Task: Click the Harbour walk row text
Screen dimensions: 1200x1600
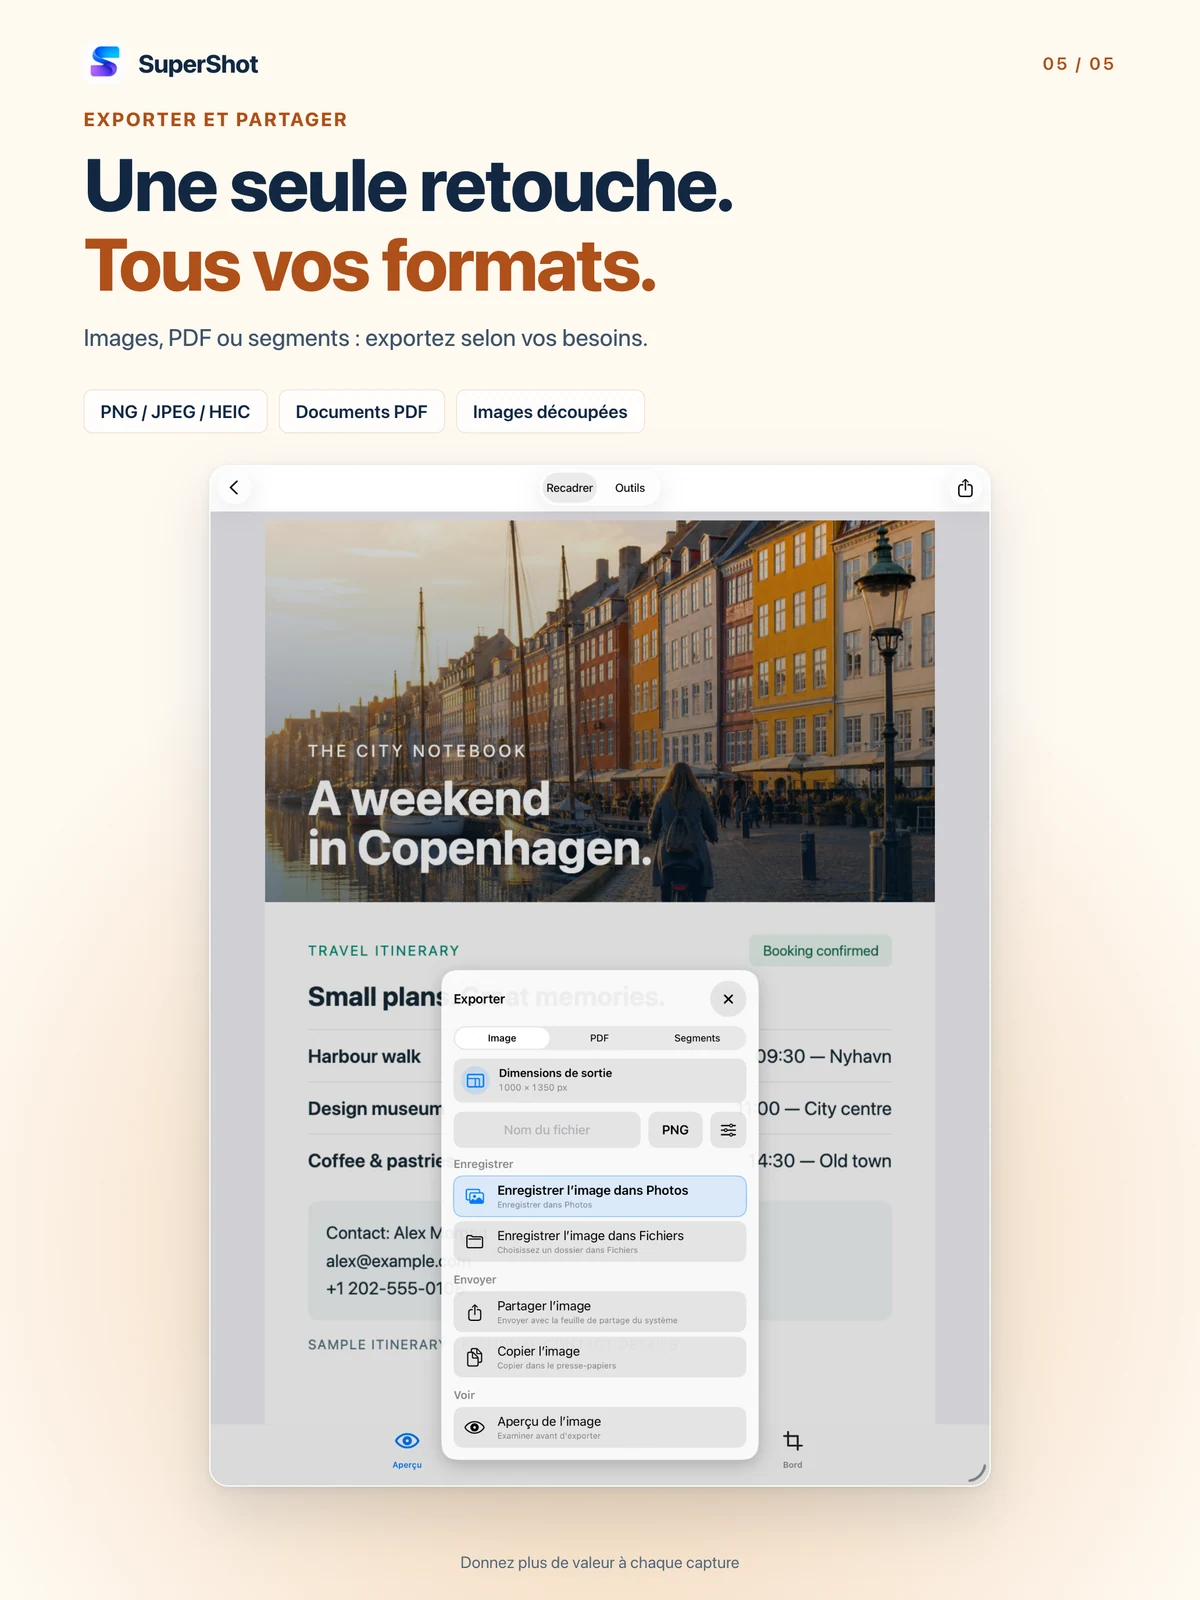Action: [x=364, y=1057]
